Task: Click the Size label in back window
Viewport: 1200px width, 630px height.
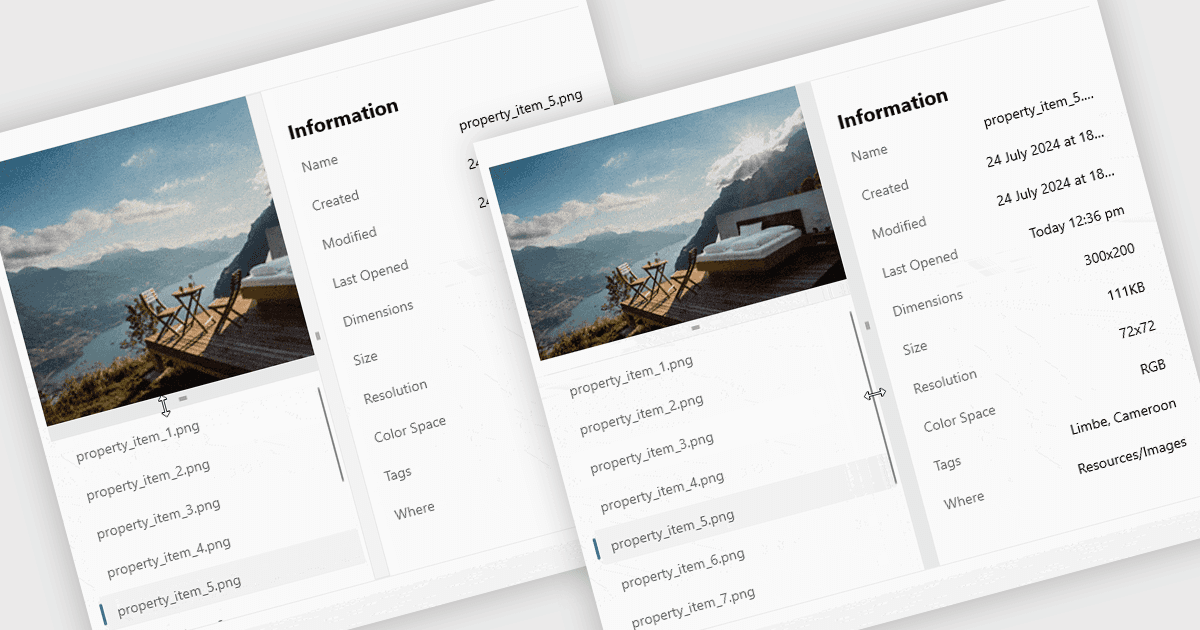Action: click(x=365, y=357)
